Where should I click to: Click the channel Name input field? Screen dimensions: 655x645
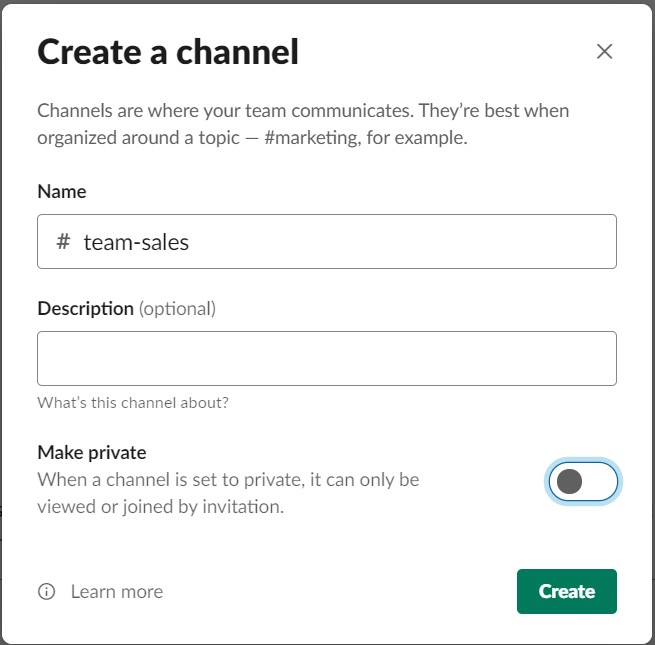pos(327,241)
